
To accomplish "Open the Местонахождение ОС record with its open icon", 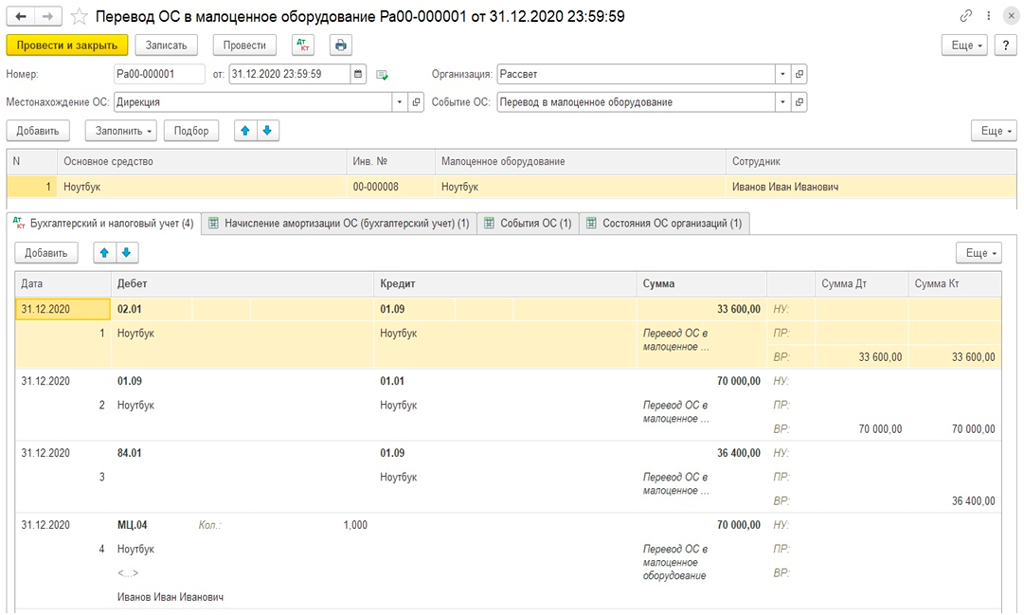I will 416,102.
